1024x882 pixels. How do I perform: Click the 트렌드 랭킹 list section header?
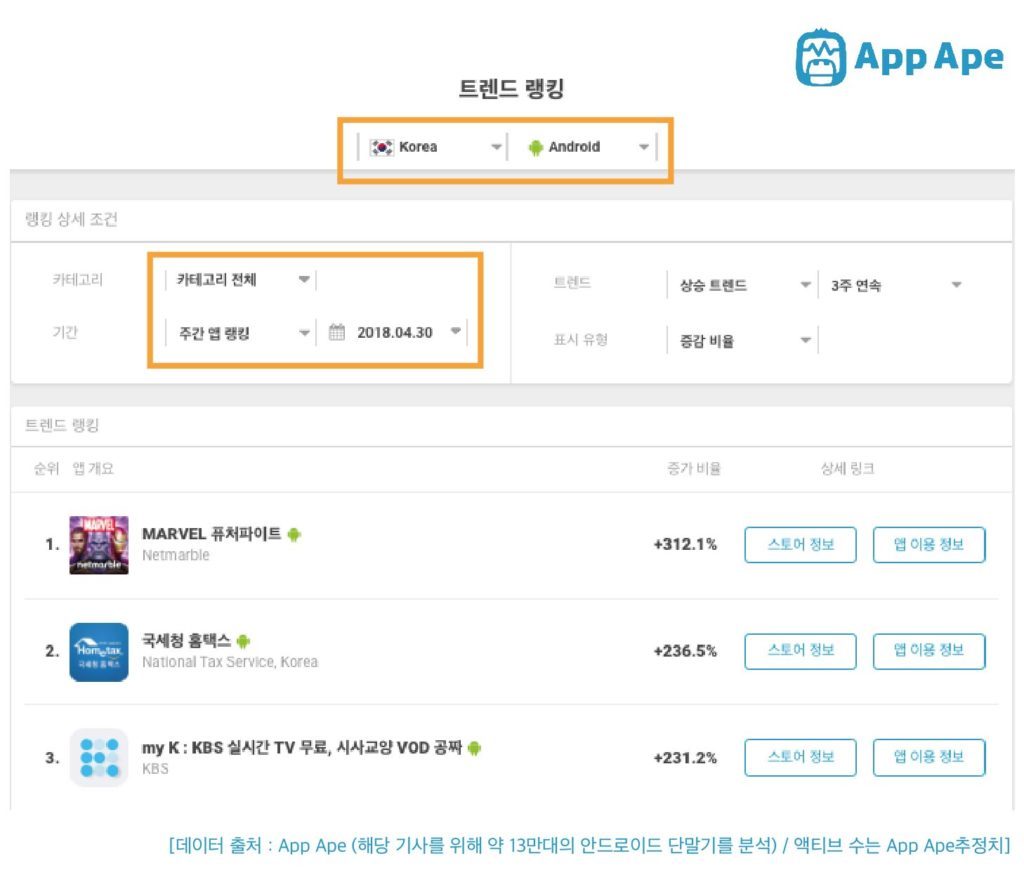tap(61, 426)
